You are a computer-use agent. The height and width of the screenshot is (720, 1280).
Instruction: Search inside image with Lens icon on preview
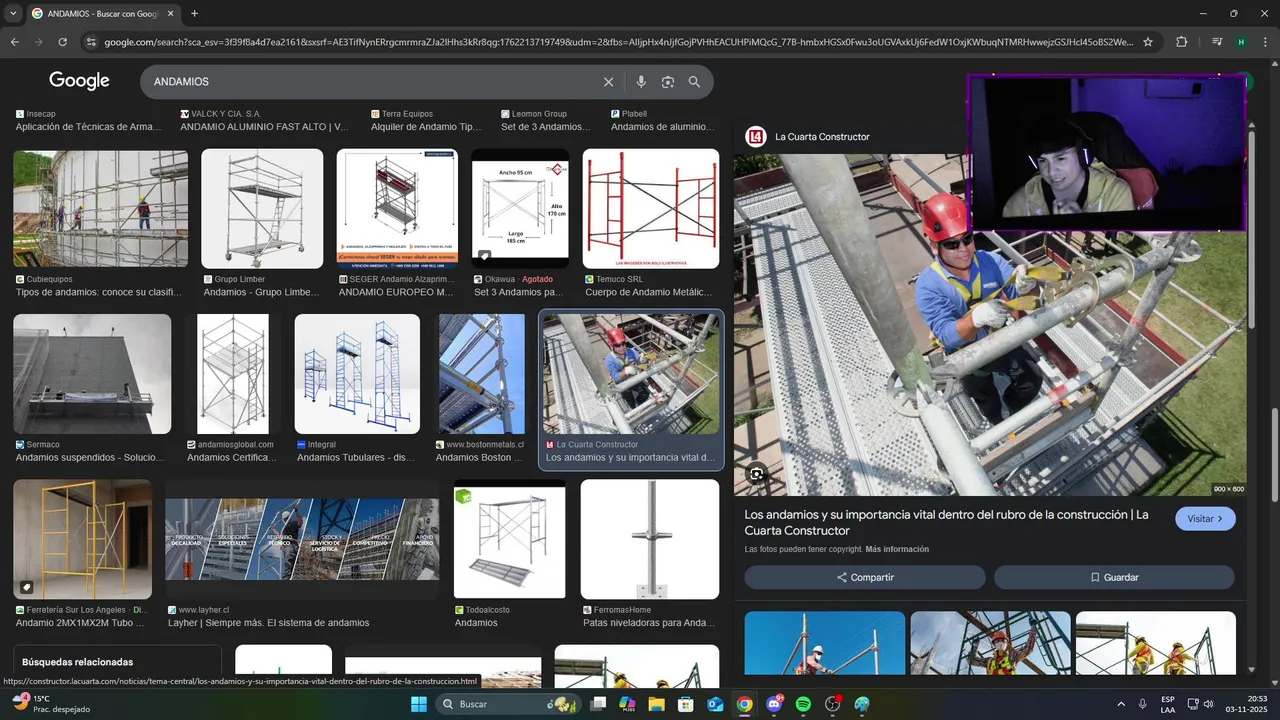click(757, 474)
